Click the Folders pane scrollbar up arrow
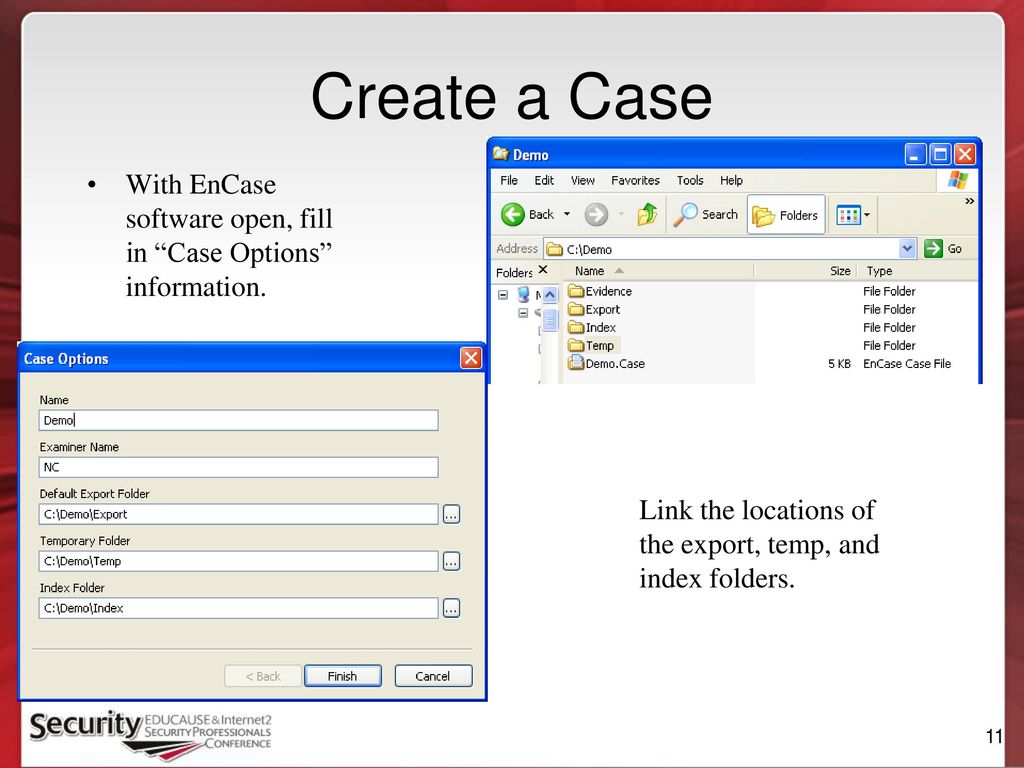1024x768 pixels. pos(550,295)
